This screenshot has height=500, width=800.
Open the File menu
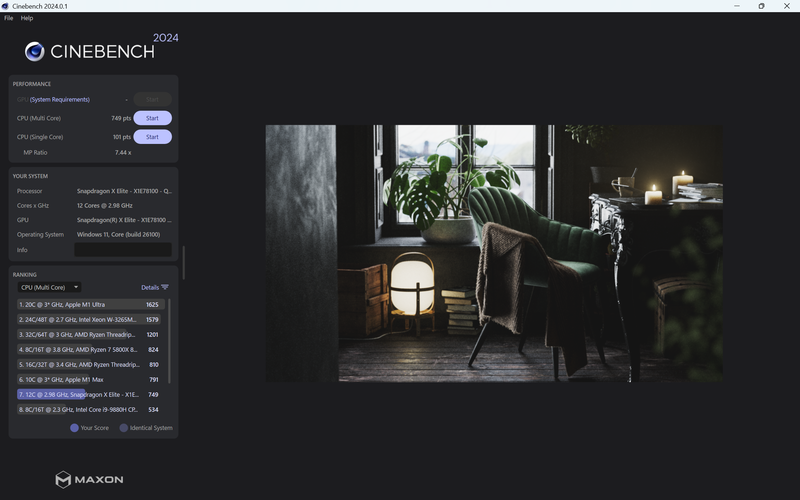pos(9,18)
